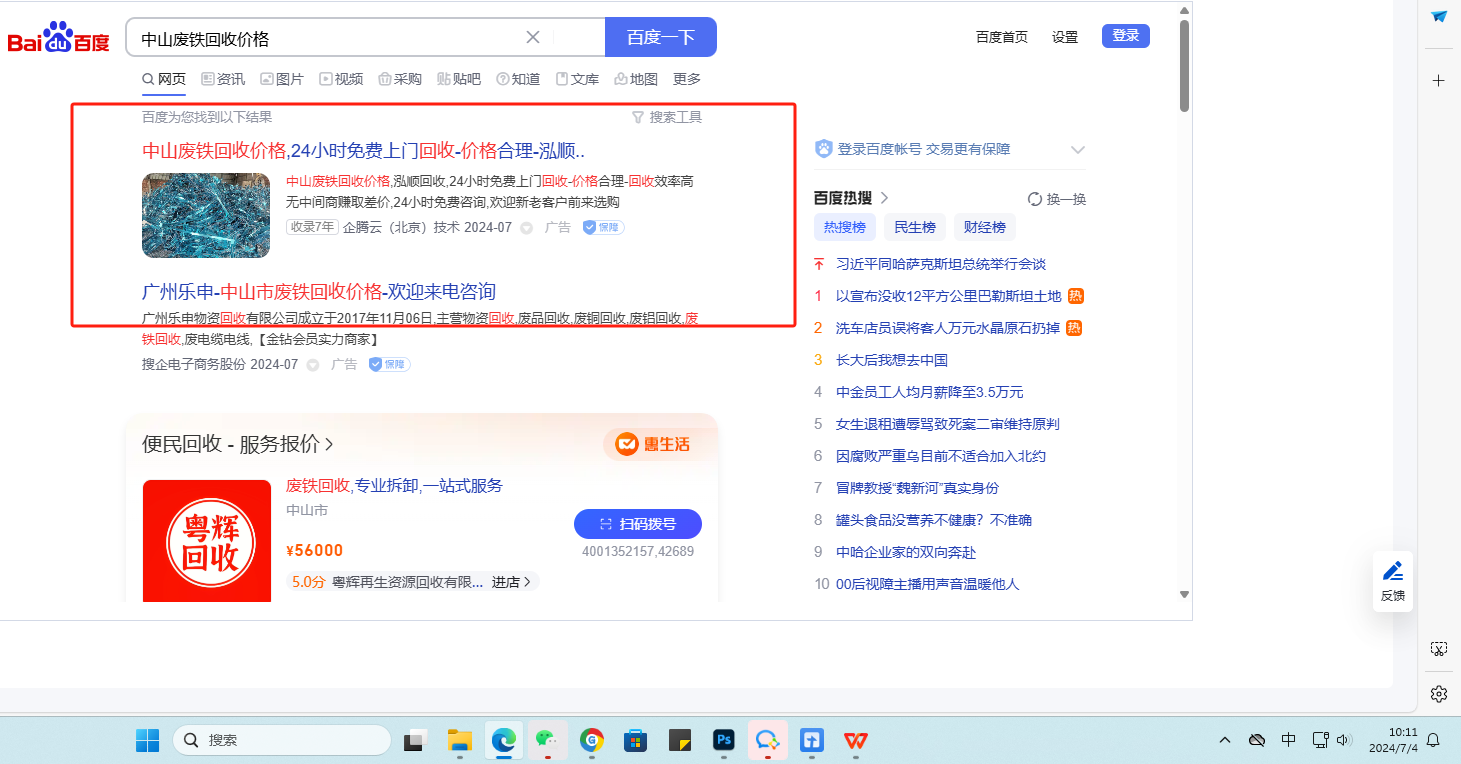
Task: Switch to the 视频 search tab
Action: pyautogui.click(x=341, y=79)
